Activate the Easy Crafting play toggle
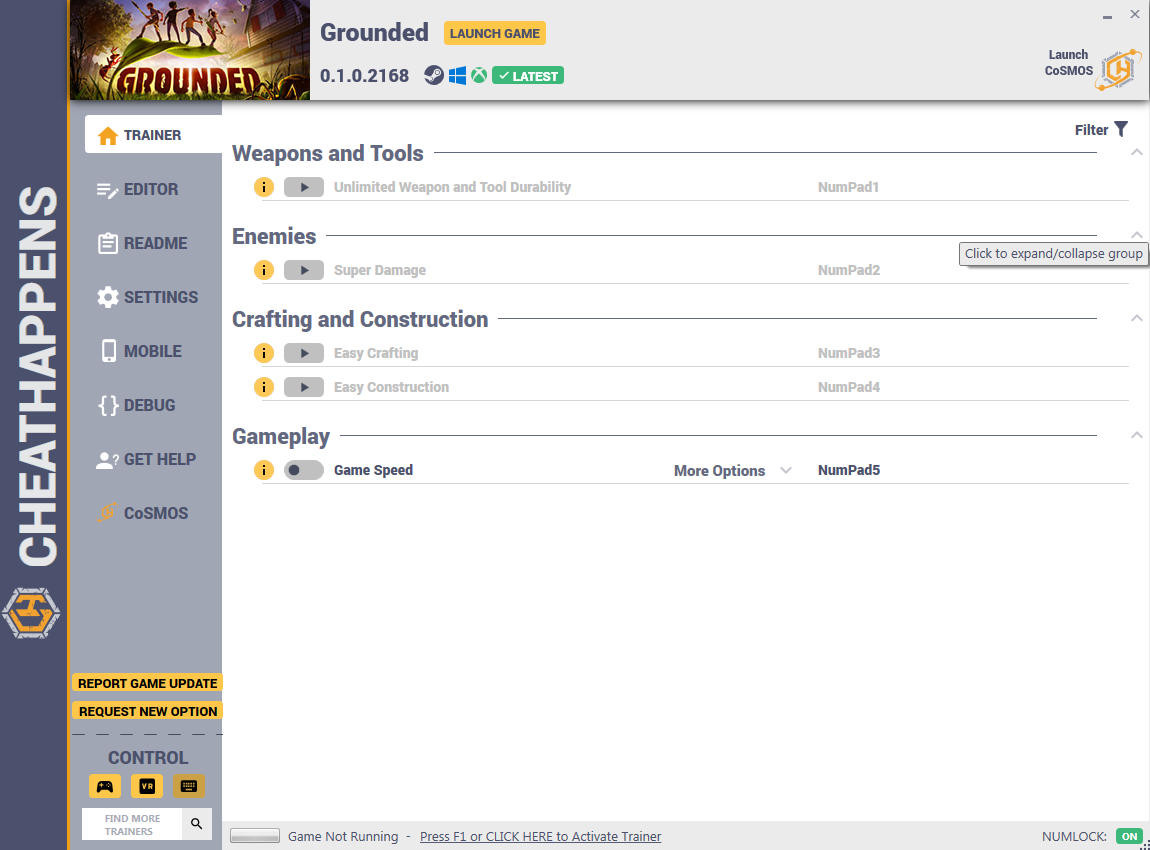The height and width of the screenshot is (850, 1150). (x=304, y=353)
